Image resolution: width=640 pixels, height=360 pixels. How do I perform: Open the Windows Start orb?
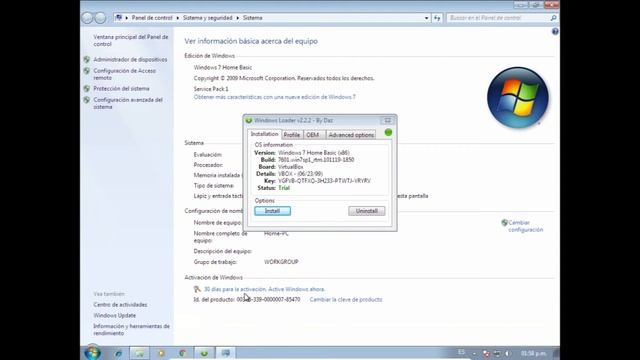tap(93, 353)
